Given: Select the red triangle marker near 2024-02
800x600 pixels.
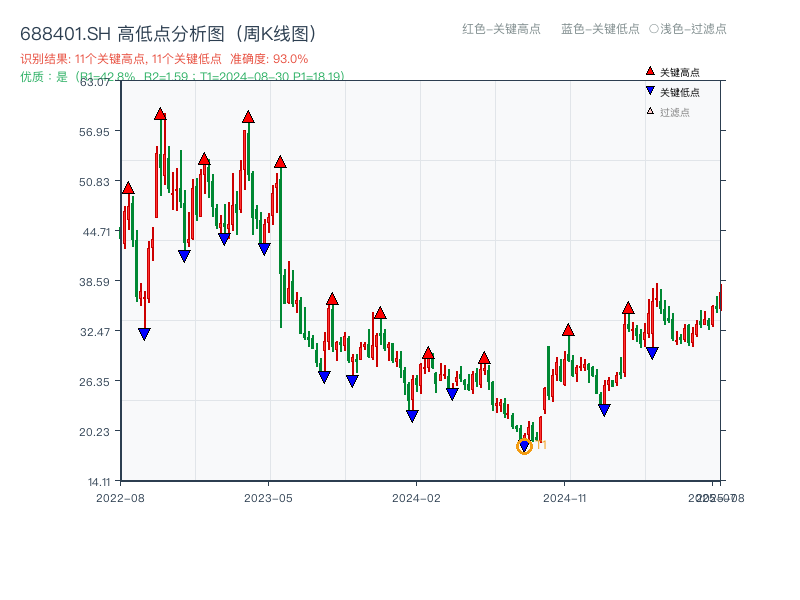Looking at the screenshot, I should coord(428,353).
